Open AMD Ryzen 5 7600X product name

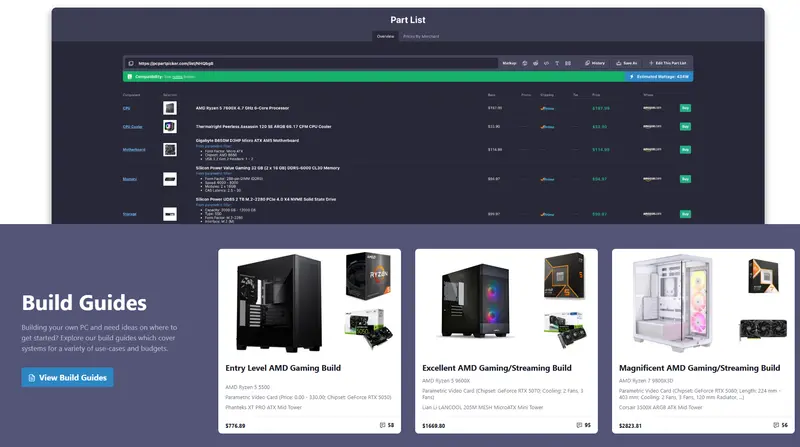pos(242,108)
